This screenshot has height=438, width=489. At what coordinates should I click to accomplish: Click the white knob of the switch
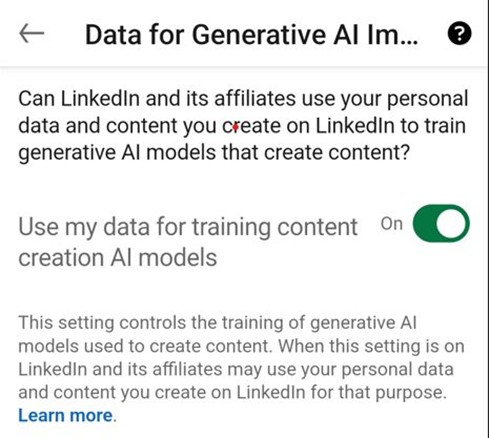[452, 224]
